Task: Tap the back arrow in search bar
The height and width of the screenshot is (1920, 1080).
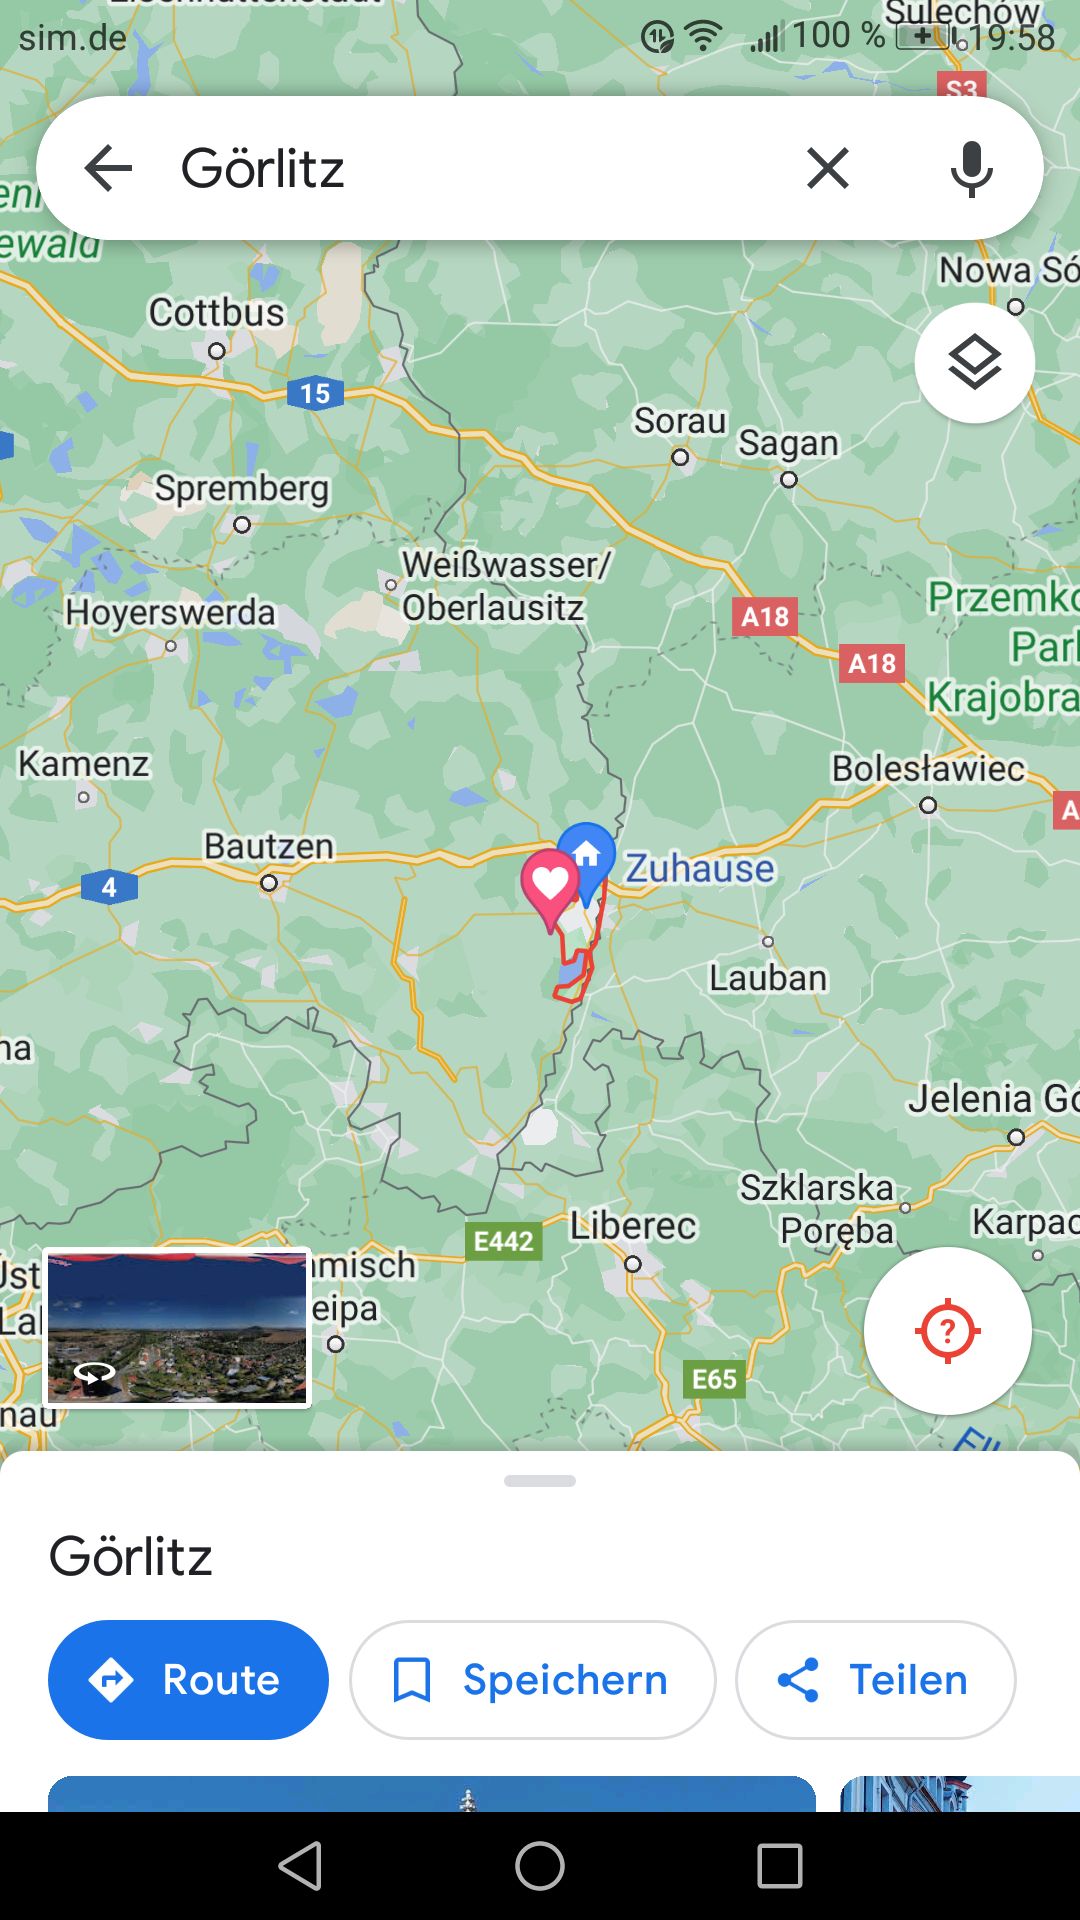Action: click(x=108, y=168)
